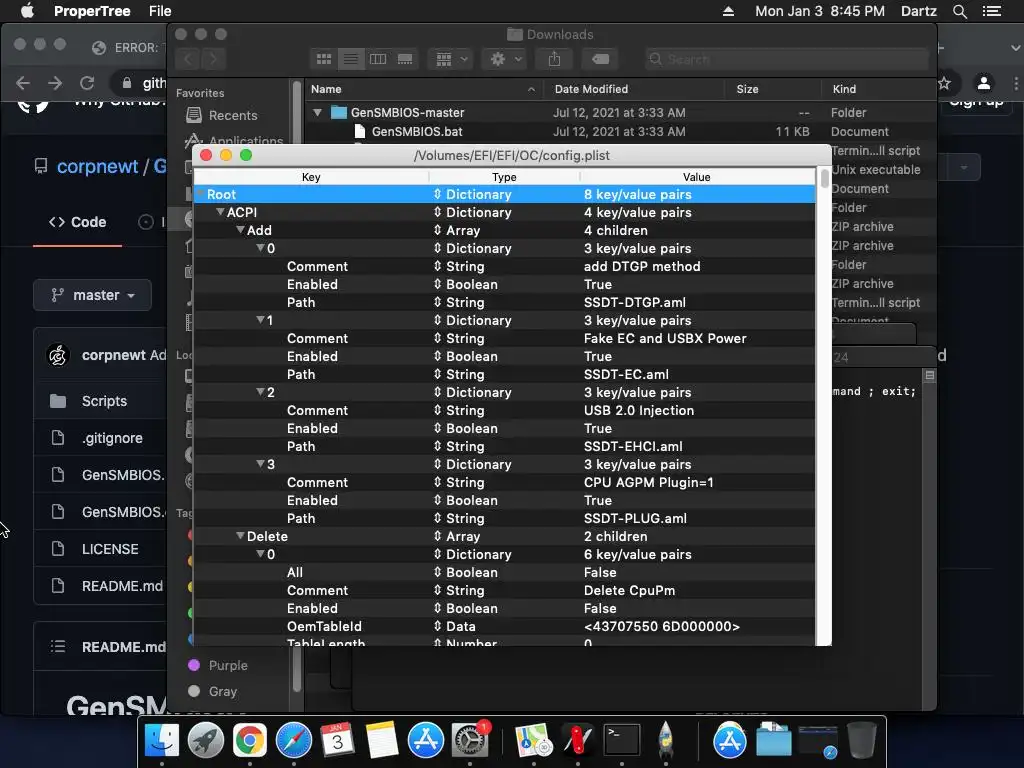This screenshot has width=1024, height=768.
Task: Click the eject icon in menu bar
Action: [x=728, y=11]
